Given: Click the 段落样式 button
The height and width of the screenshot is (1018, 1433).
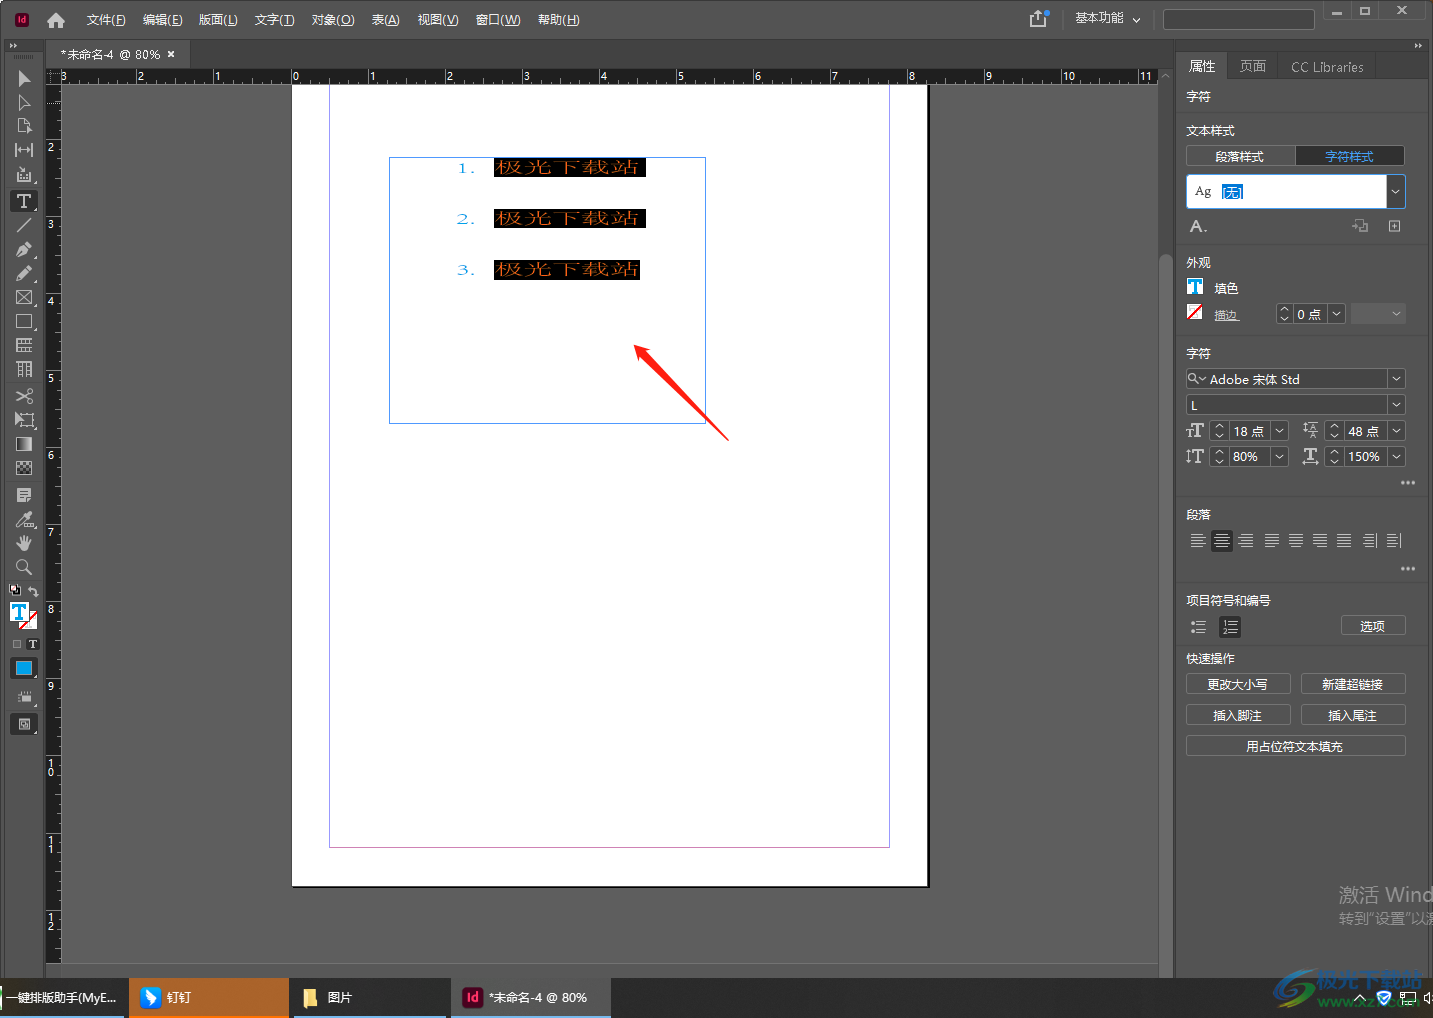Looking at the screenshot, I should (x=1240, y=156).
